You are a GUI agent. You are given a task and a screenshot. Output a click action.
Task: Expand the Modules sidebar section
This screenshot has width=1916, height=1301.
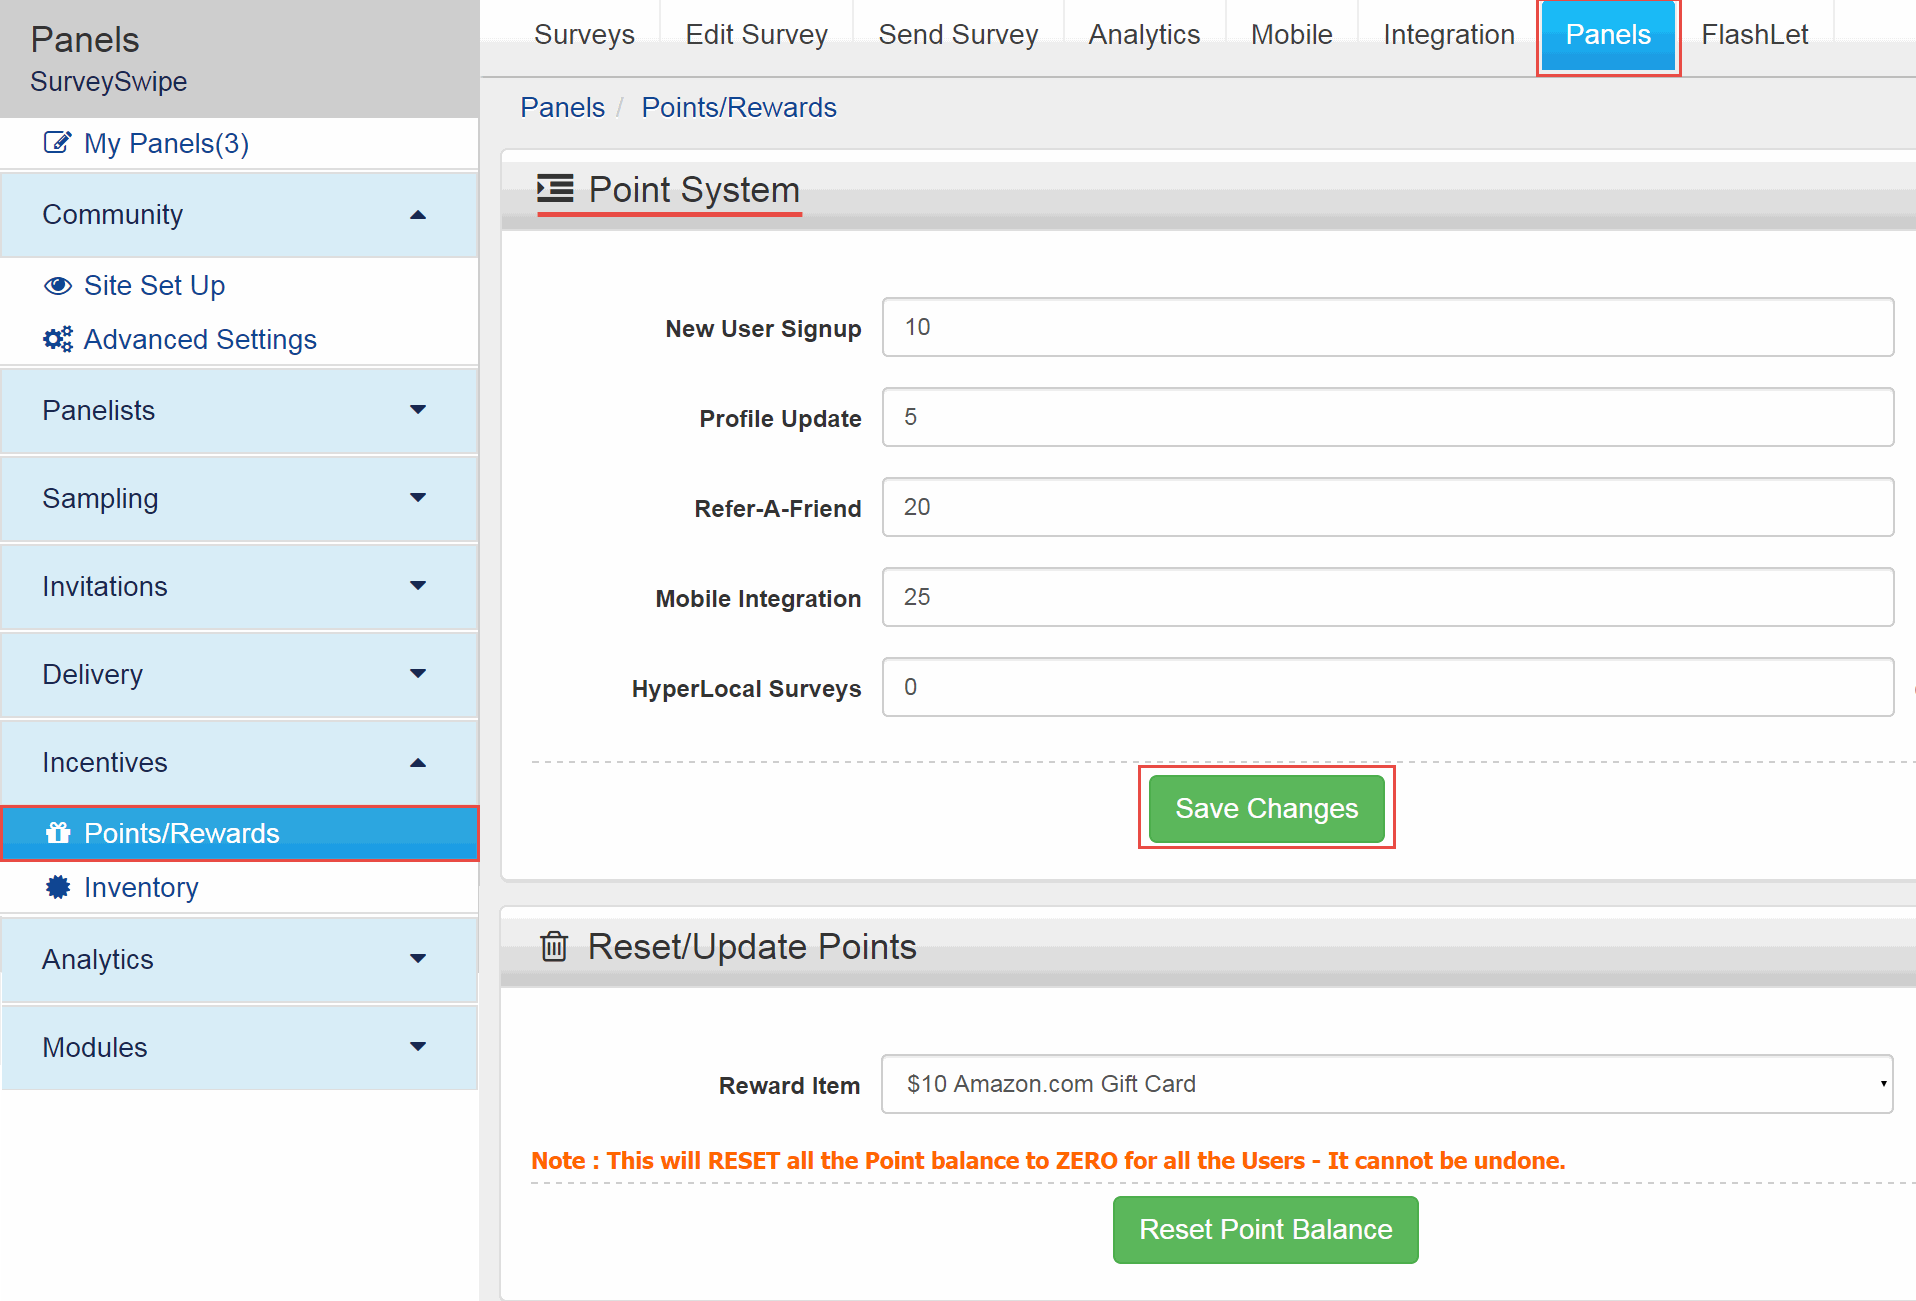(418, 1047)
